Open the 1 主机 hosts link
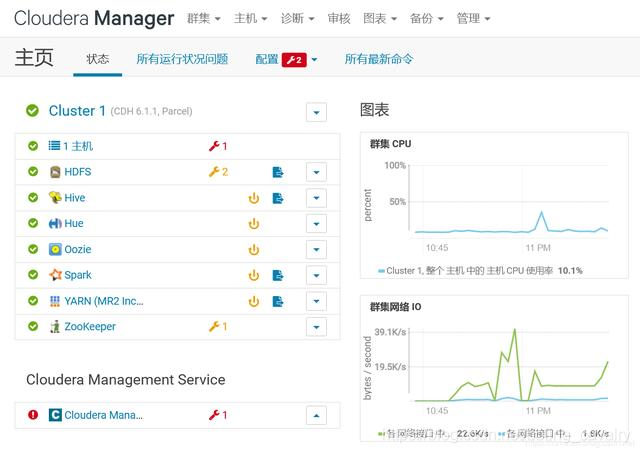The width and height of the screenshot is (640, 453). click(78, 146)
